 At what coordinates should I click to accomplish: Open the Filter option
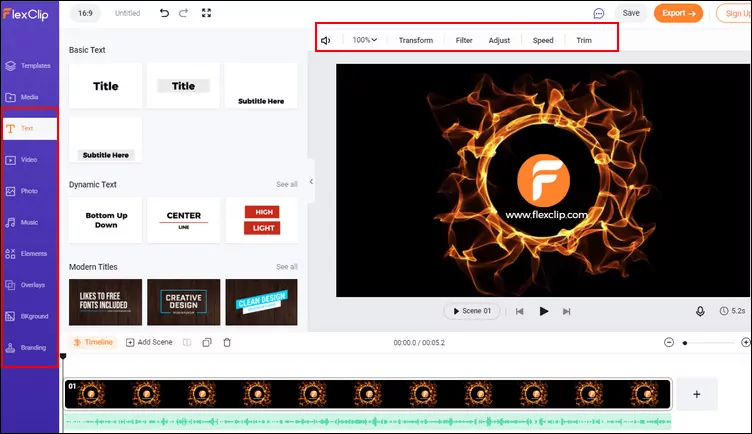coord(464,40)
